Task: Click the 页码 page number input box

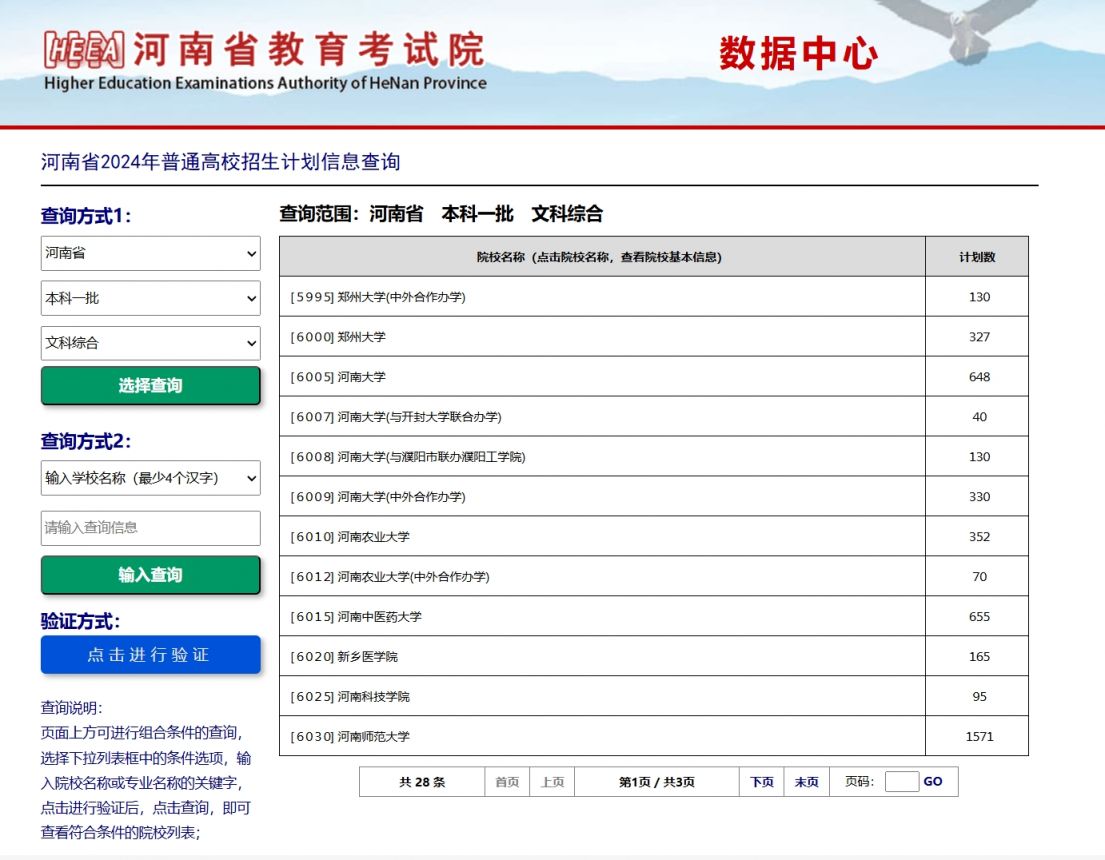Action: (x=901, y=781)
